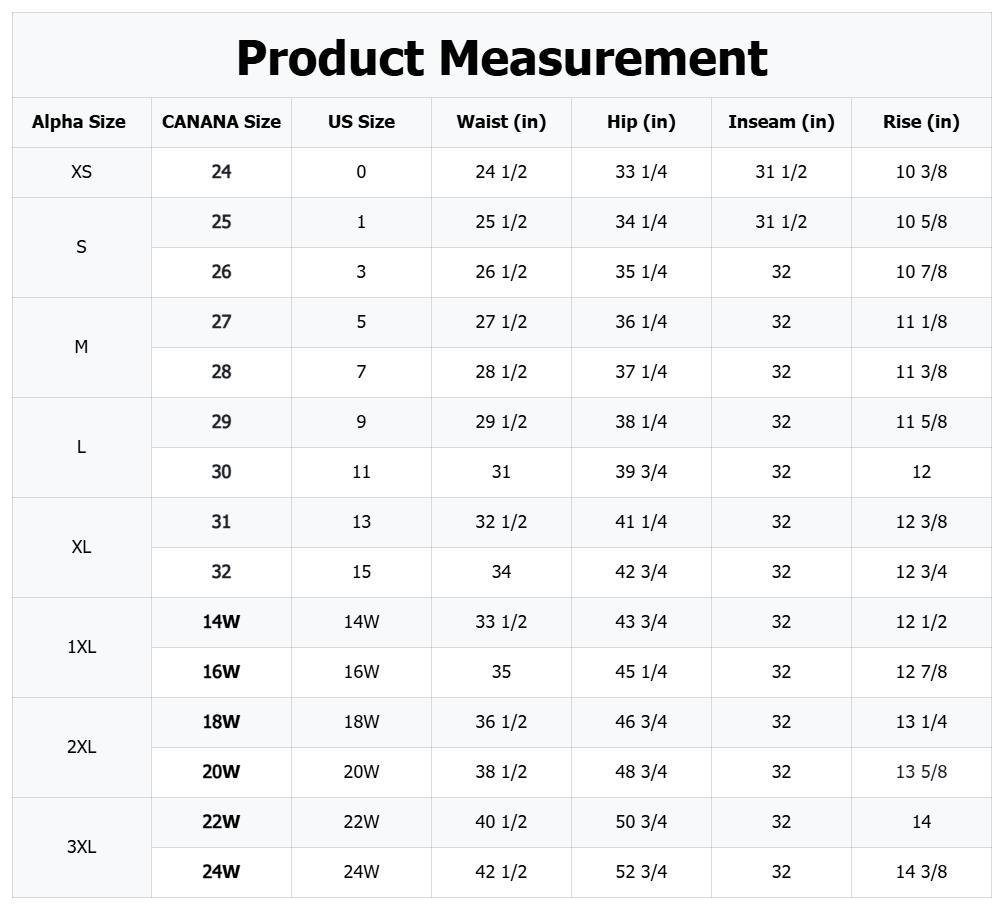Click the 1XL alpha size cell
1004x910 pixels.
(81, 647)
